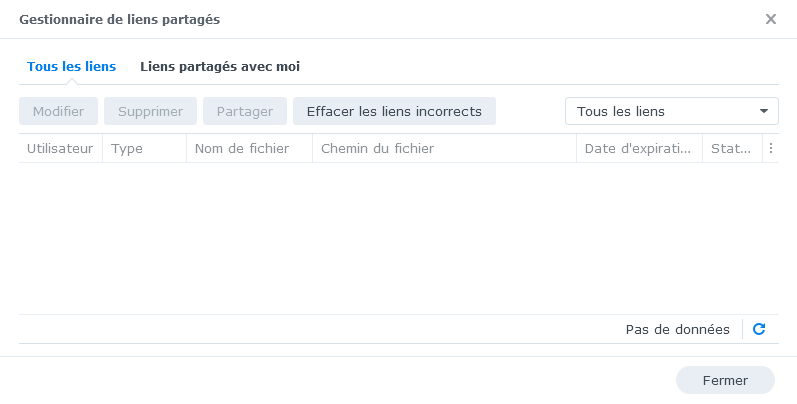797x404 pixels.
Task: Expand the "Tous les liens" filter dropdown
Action: [x=671, y=112]
